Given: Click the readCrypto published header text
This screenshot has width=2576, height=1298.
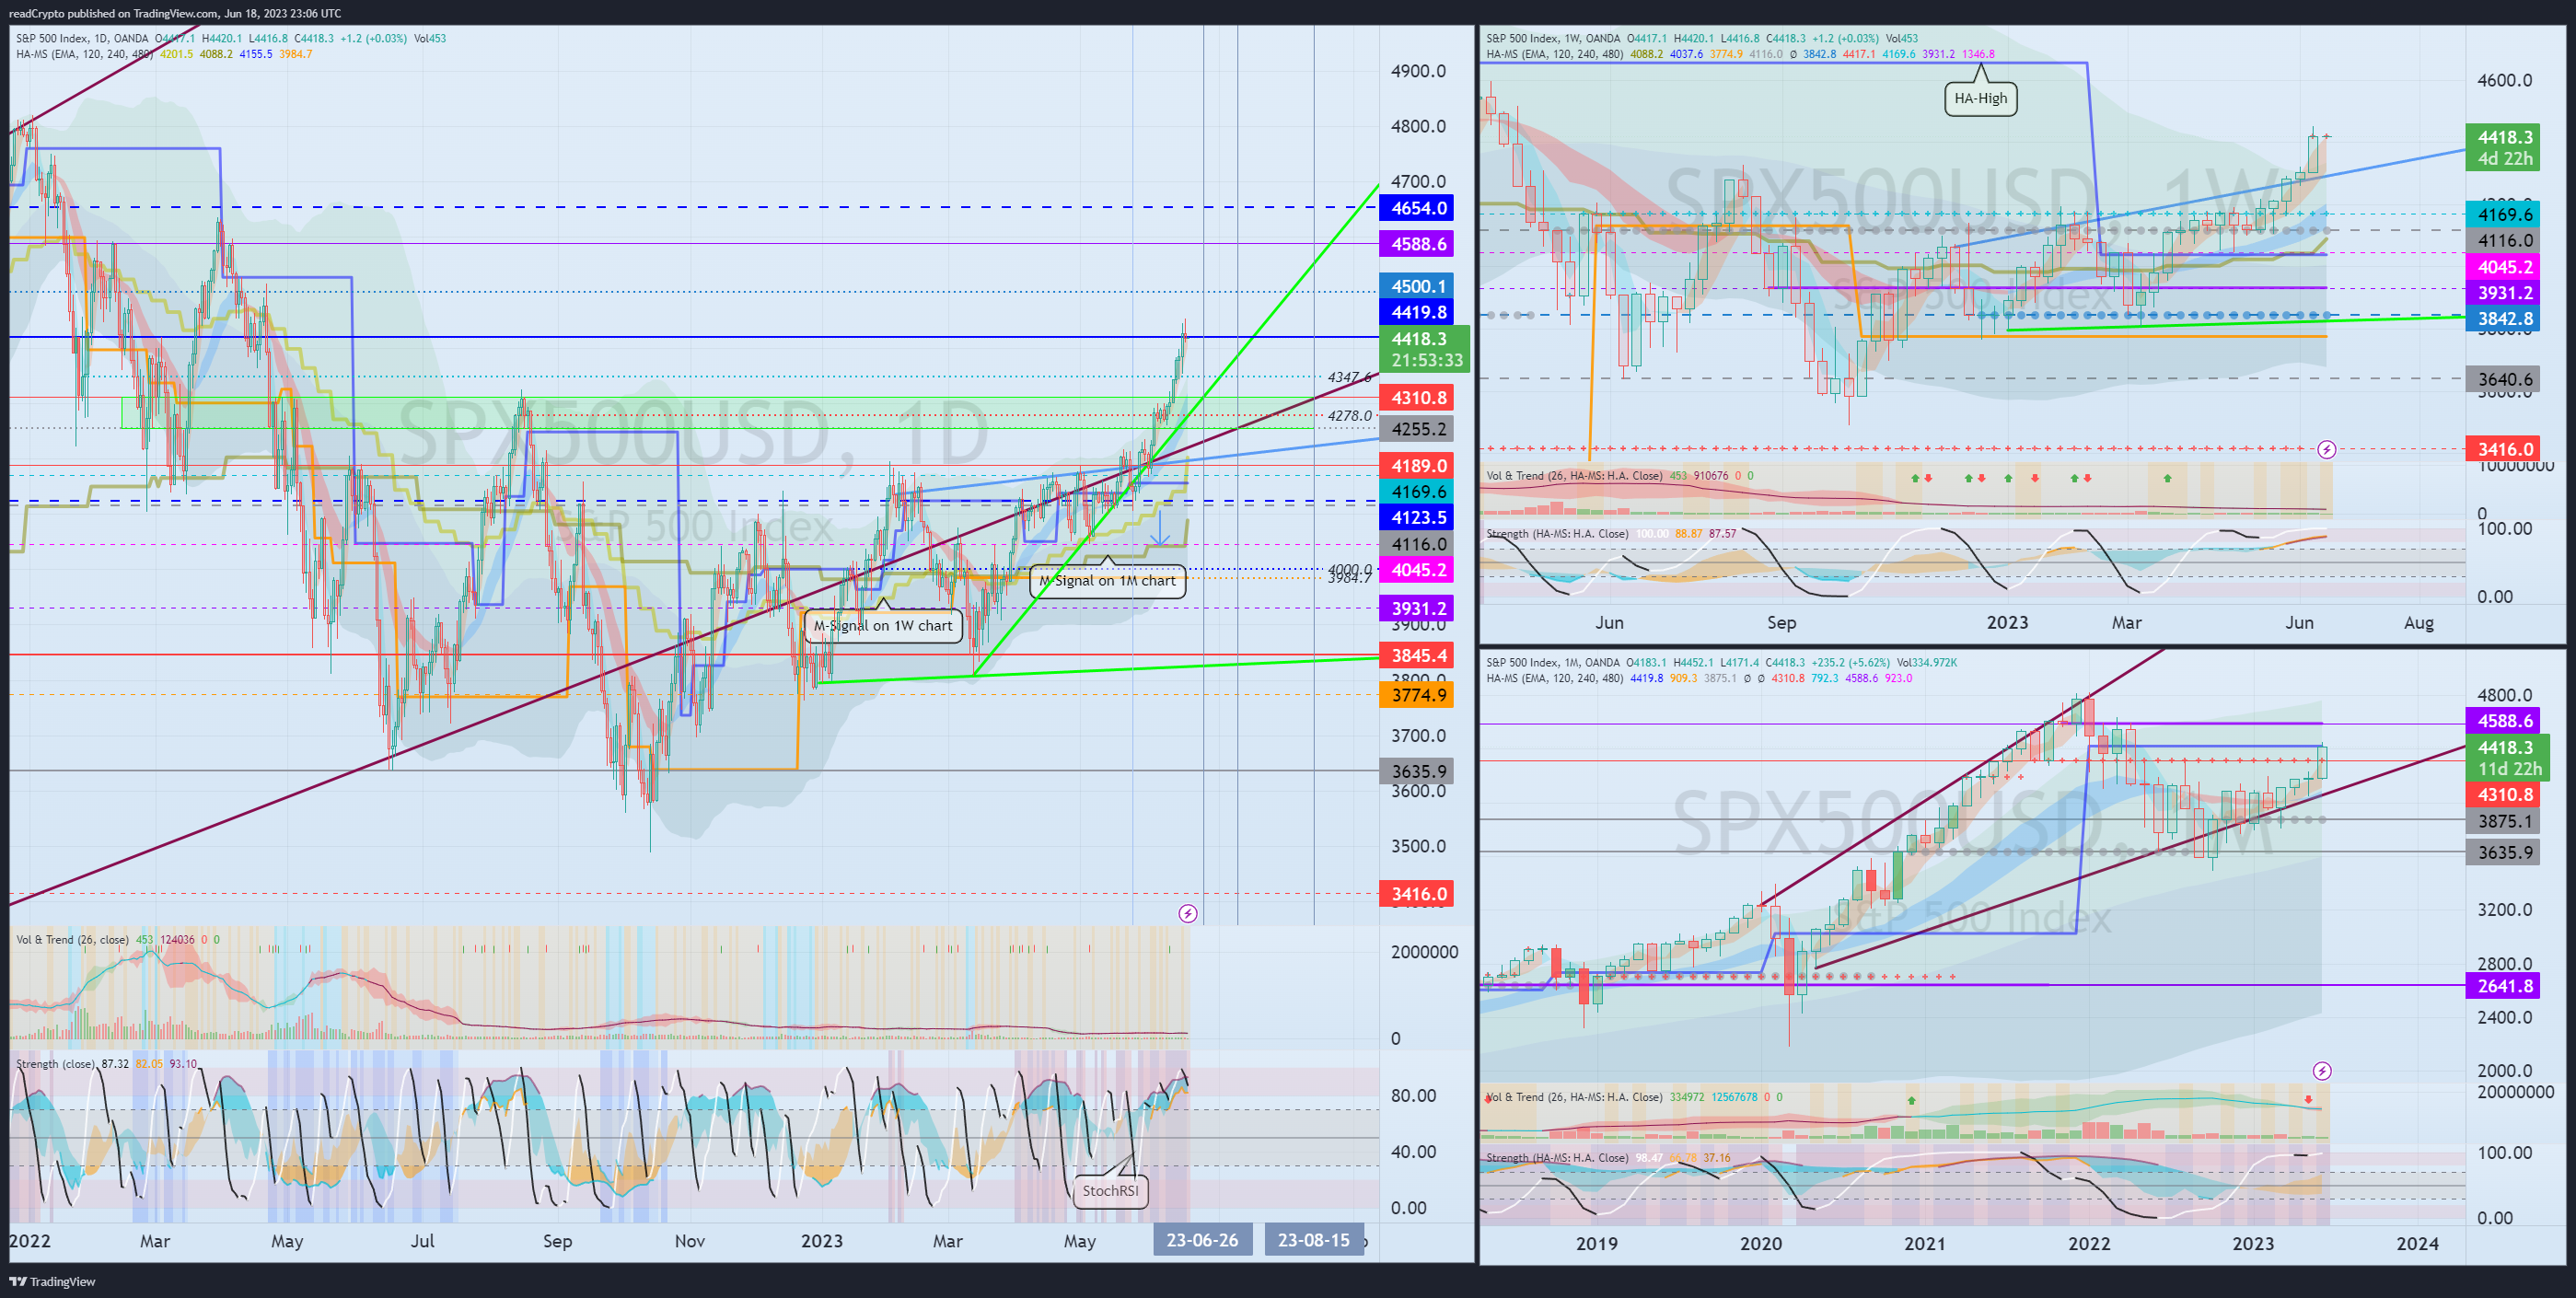Looking at the screenshot, I should pyautogui.click(x=175, y=13).
